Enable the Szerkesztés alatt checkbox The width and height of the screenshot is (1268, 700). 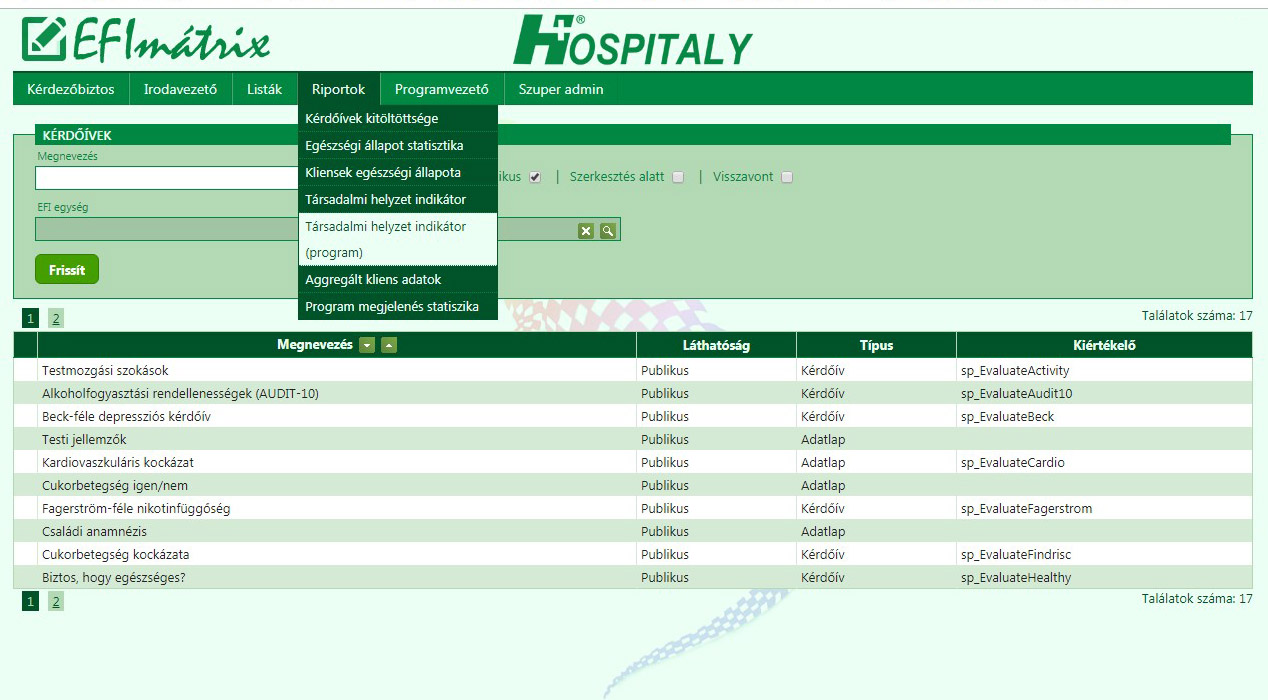678,177
